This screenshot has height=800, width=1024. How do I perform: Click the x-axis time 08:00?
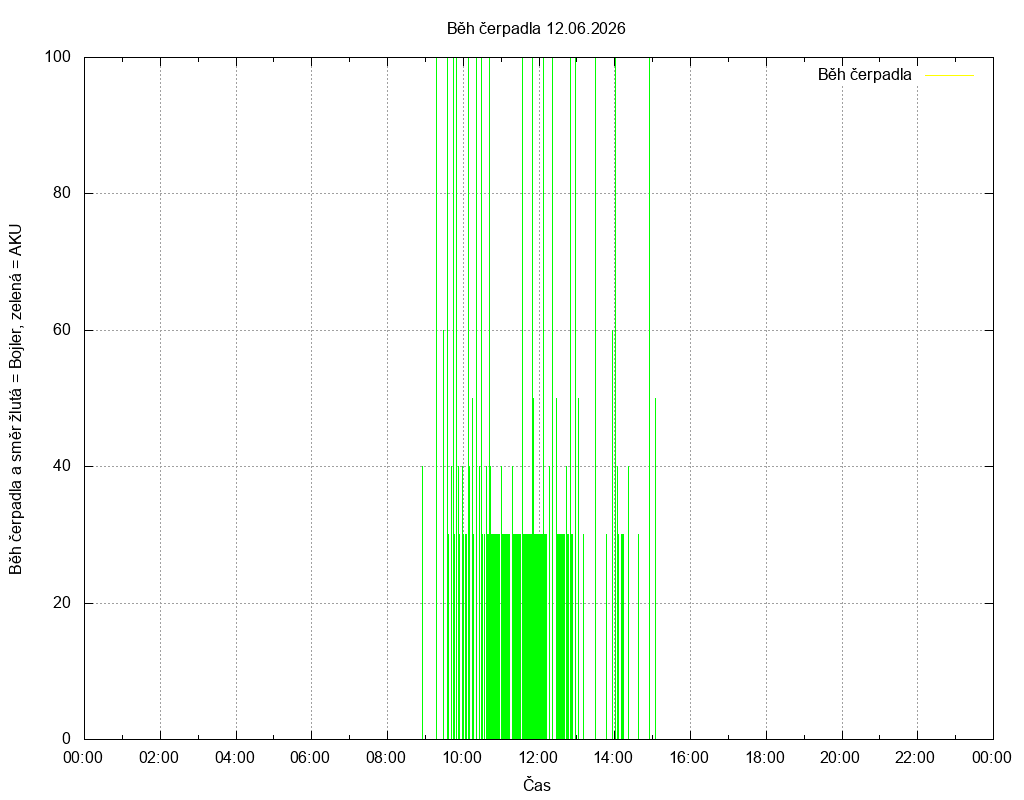385,758
